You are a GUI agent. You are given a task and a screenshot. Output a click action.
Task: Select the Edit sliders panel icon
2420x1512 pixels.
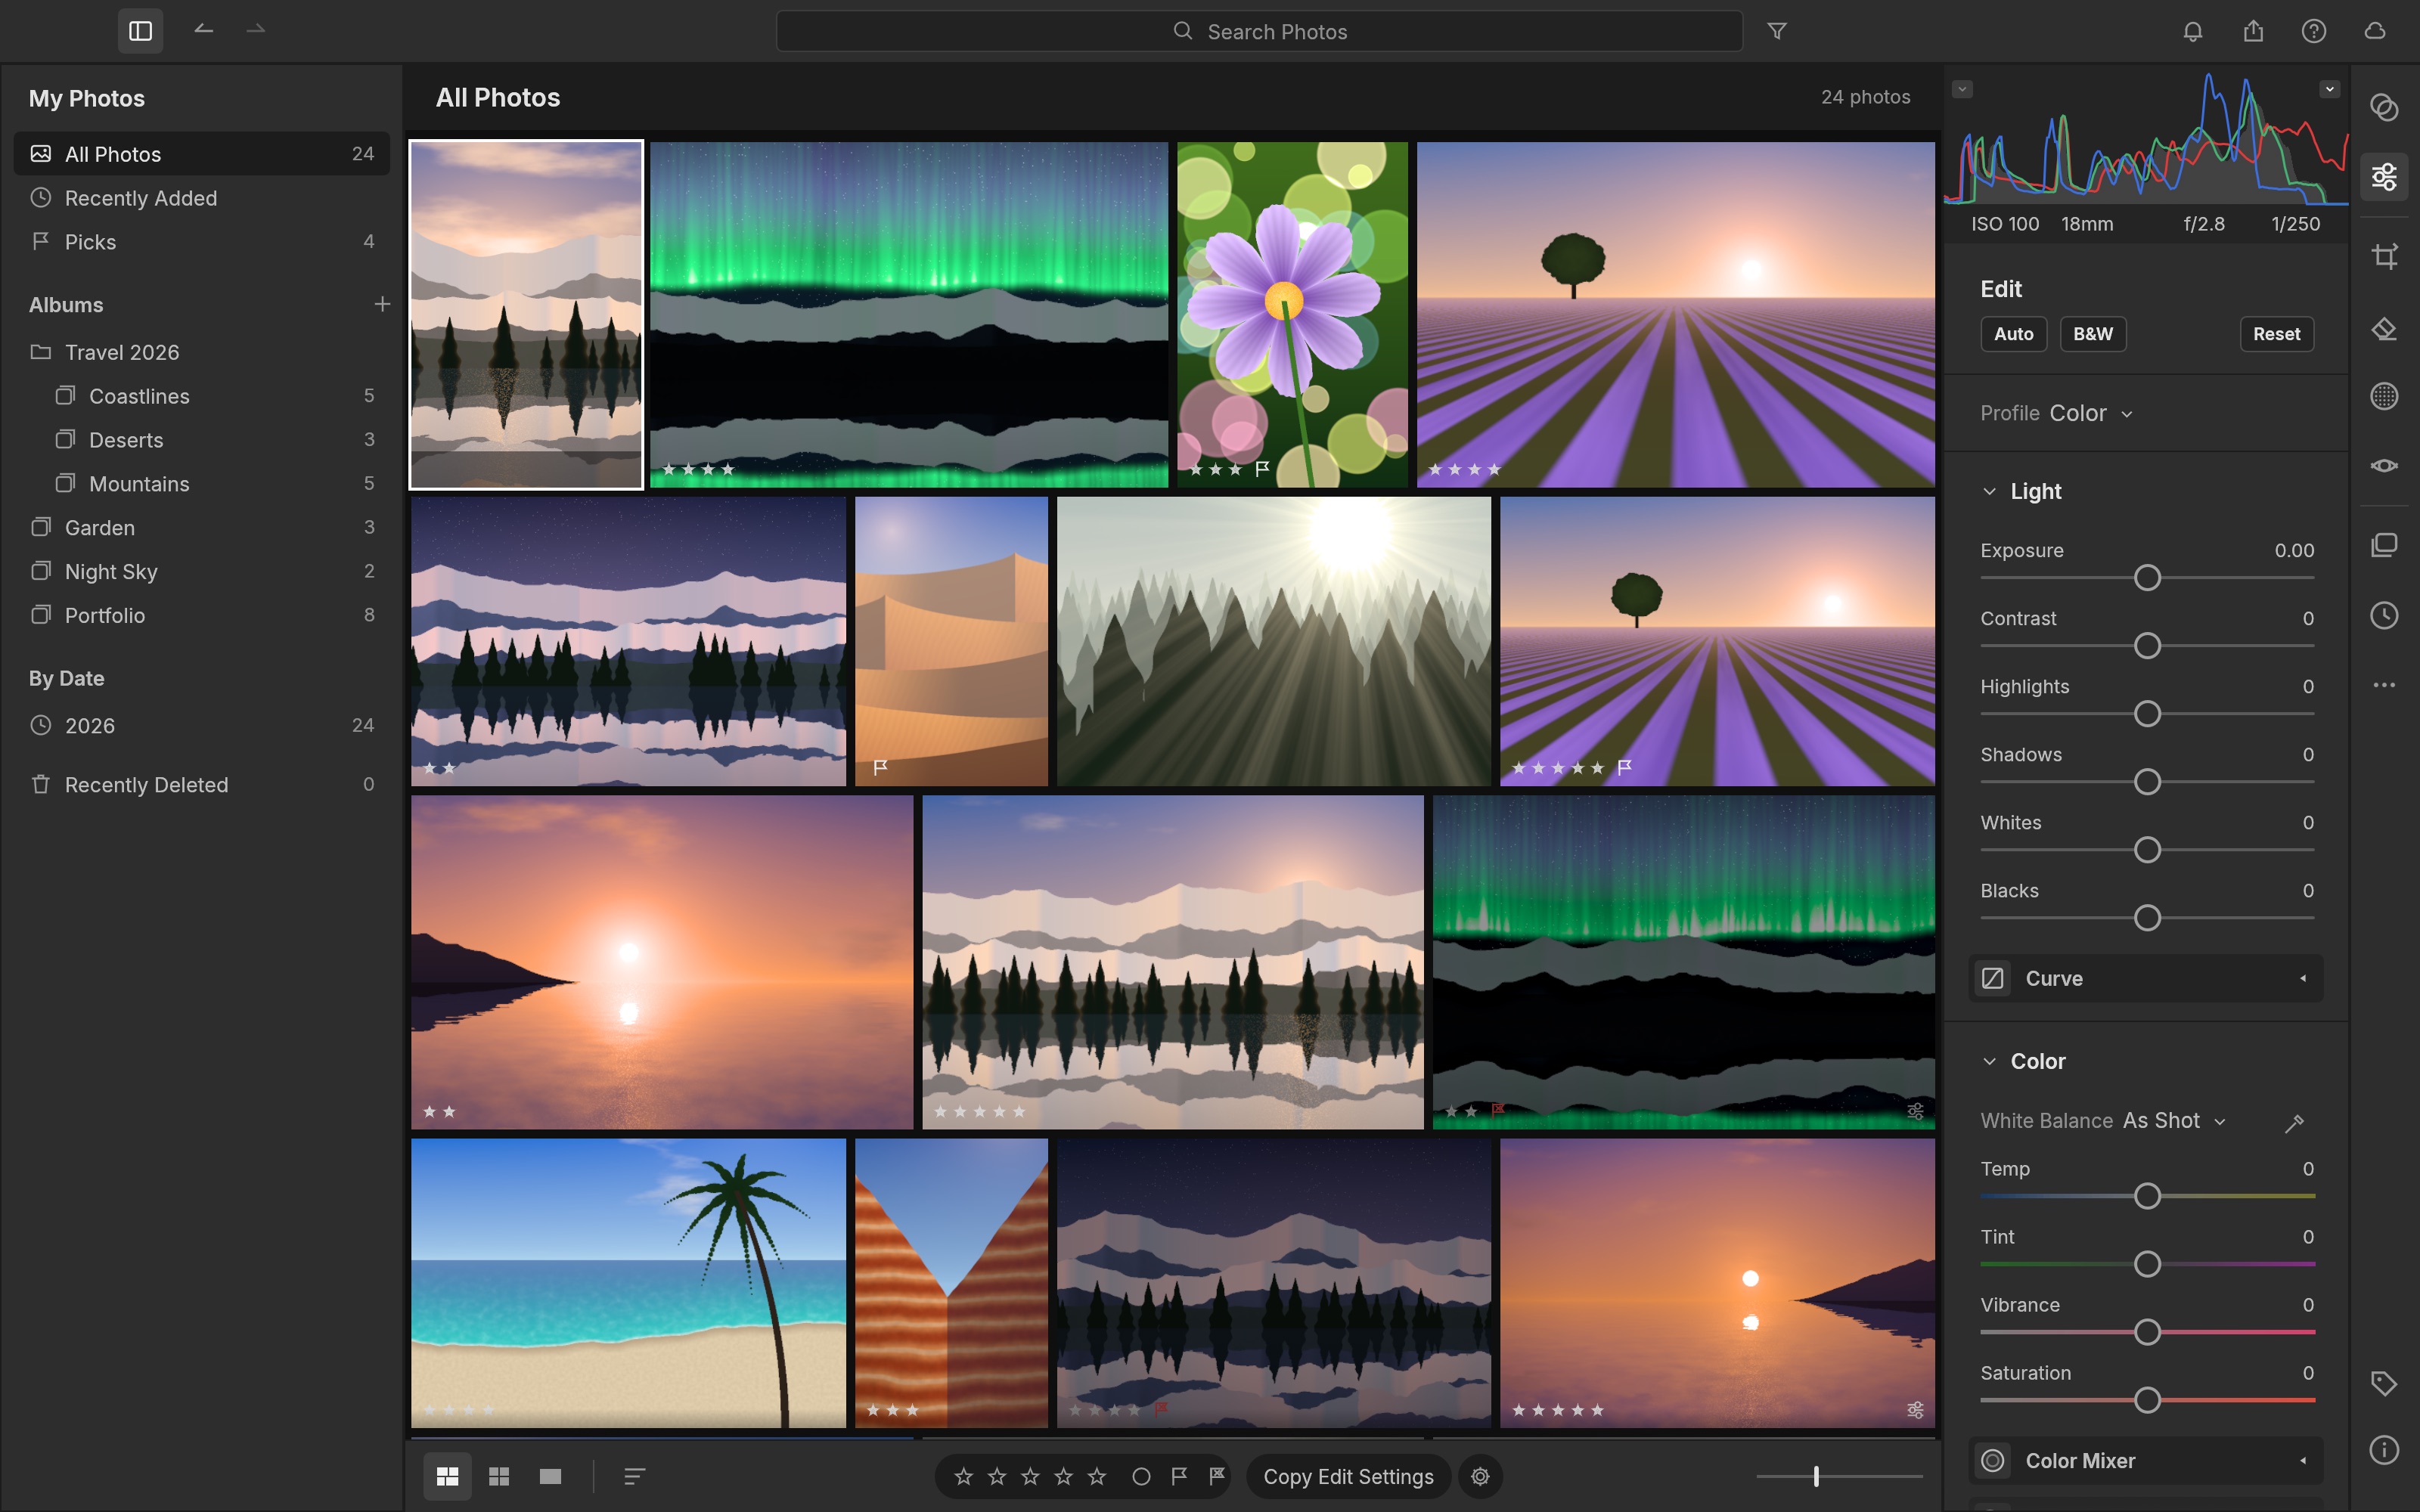click(x=2384, y=177)
